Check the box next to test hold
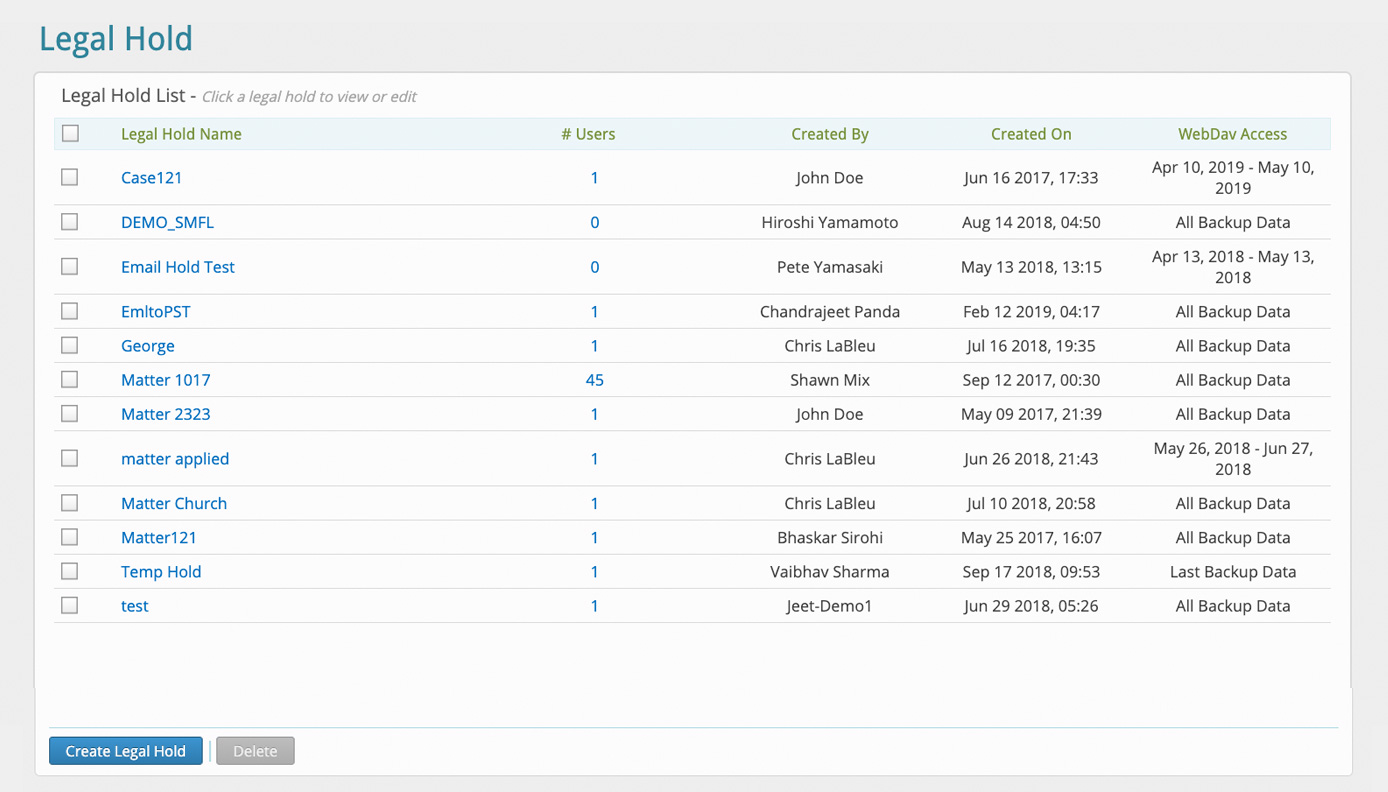 point(70,604)
